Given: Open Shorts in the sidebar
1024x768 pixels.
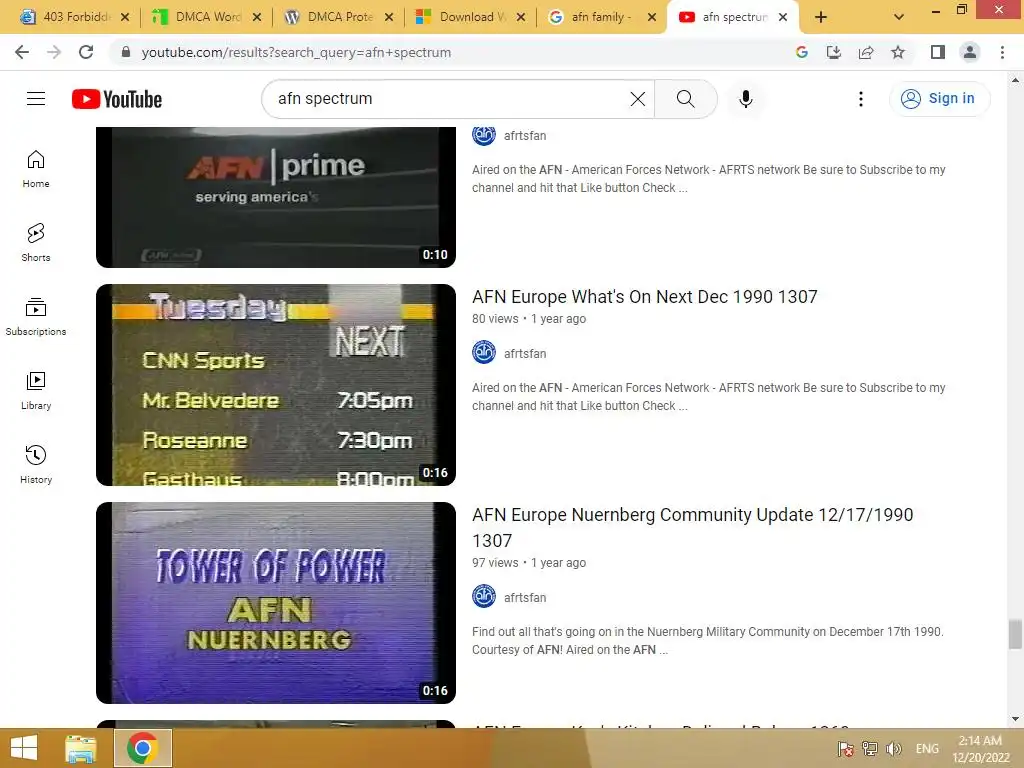Looking at the screenshot, I should coord(36,243).
